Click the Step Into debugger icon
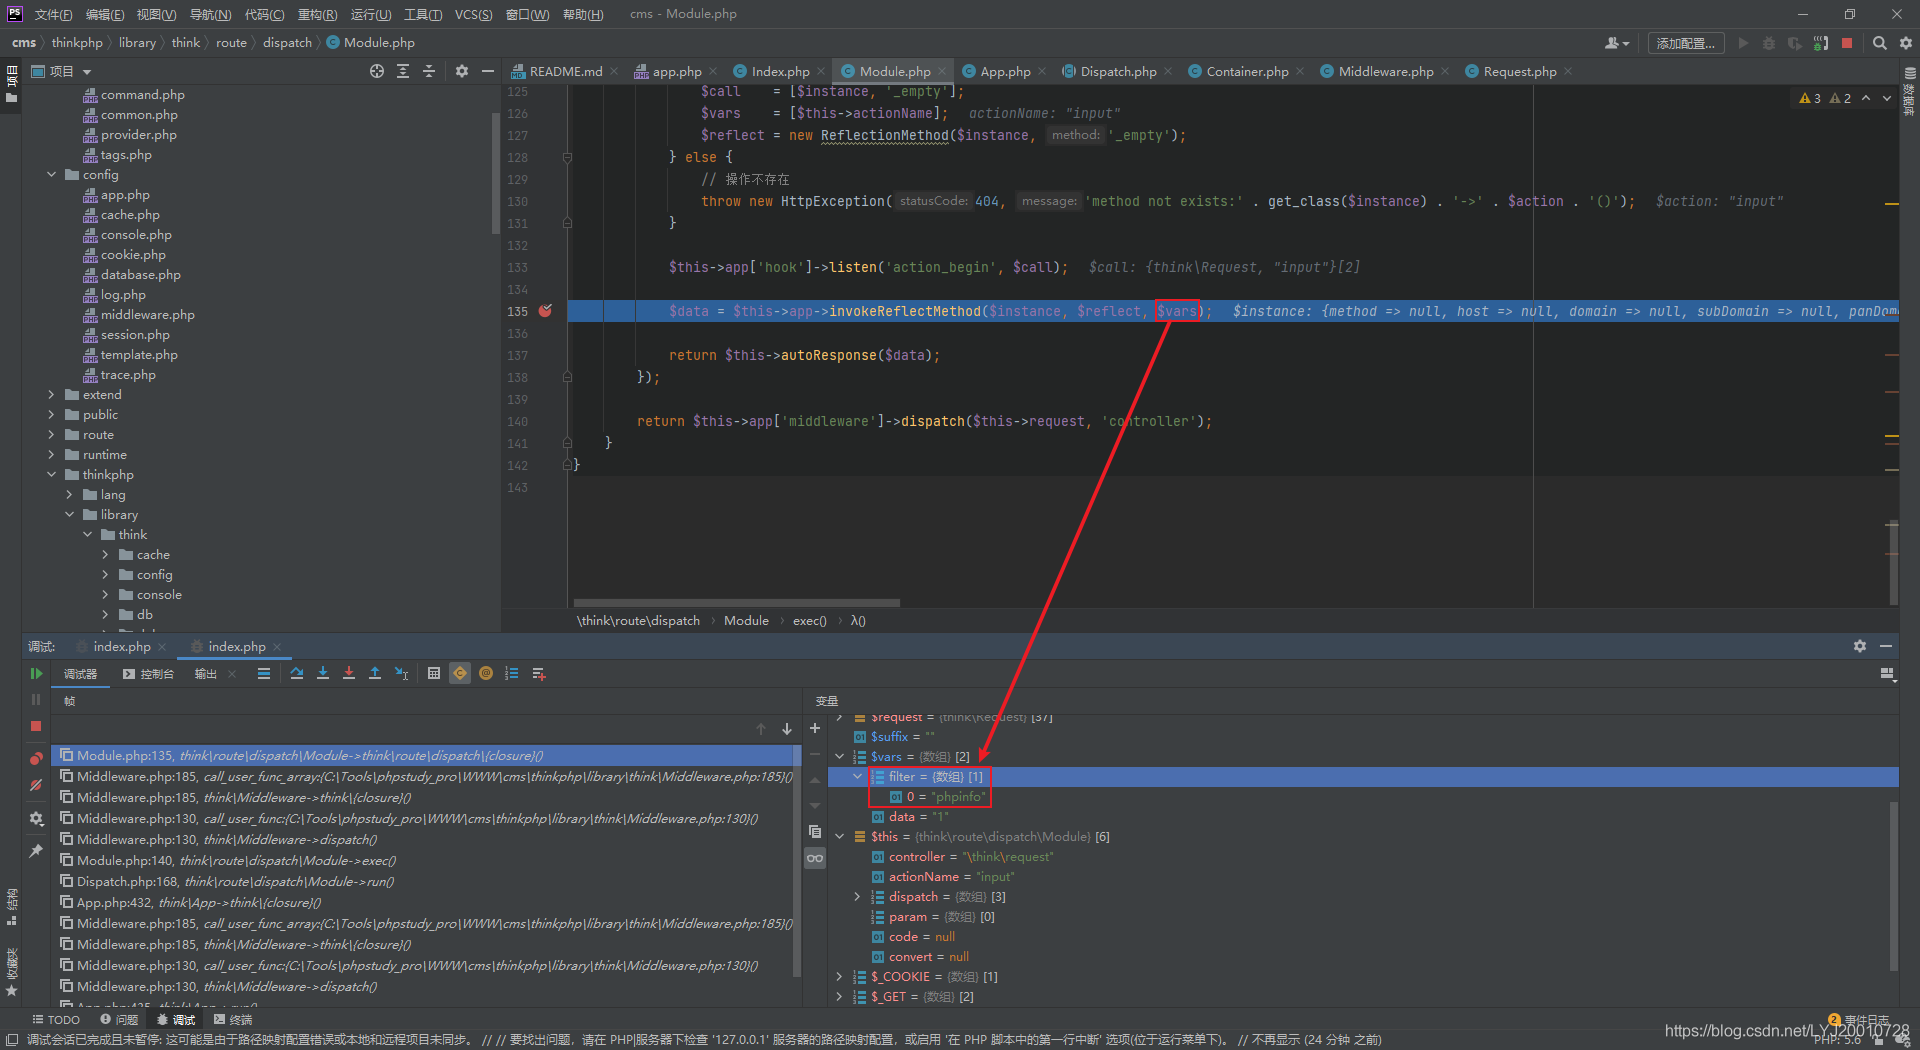1920x1050 pixels. [323, 674]
